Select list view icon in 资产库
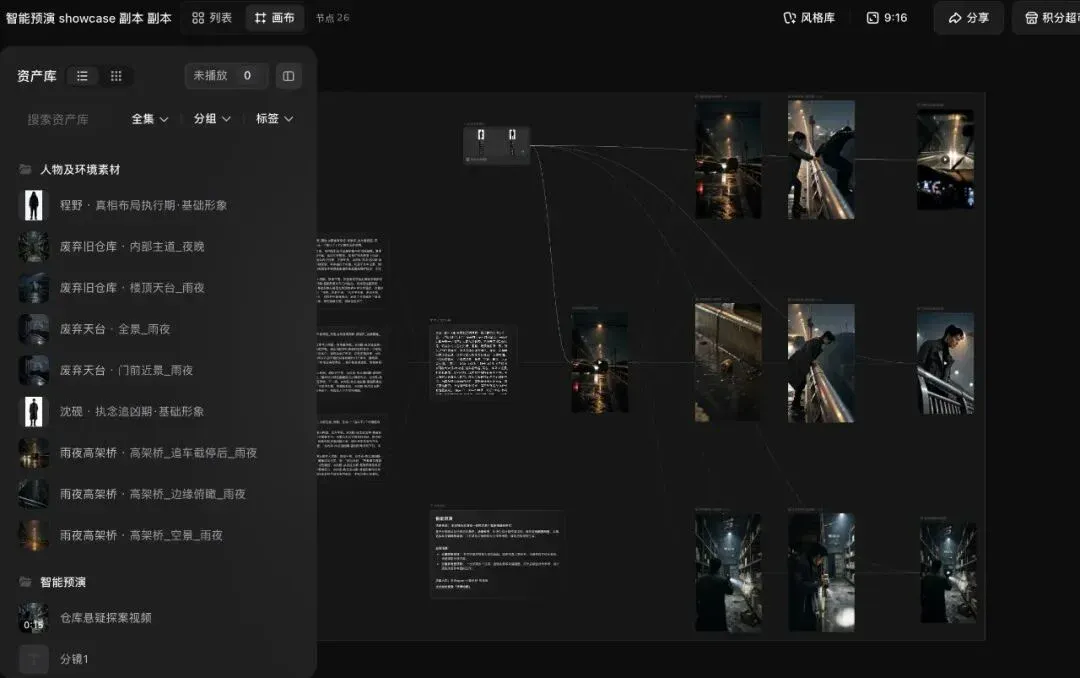Image resolution: width=1080 pixels, height=678 pixels. (83, 76)
